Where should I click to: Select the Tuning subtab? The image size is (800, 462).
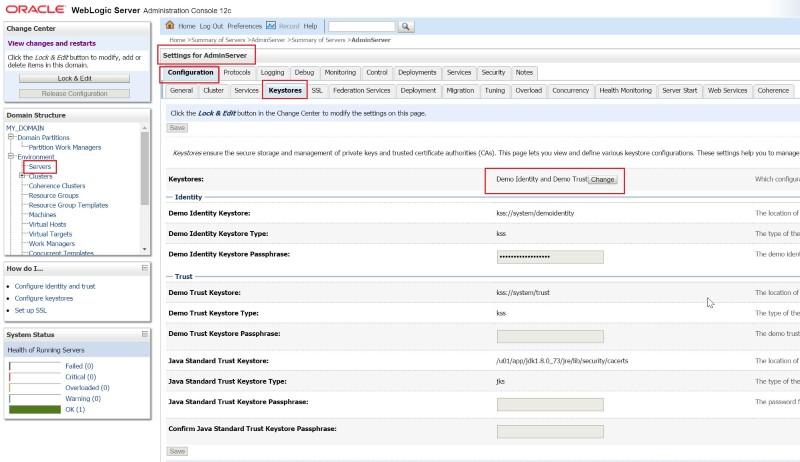coord(494,91)
